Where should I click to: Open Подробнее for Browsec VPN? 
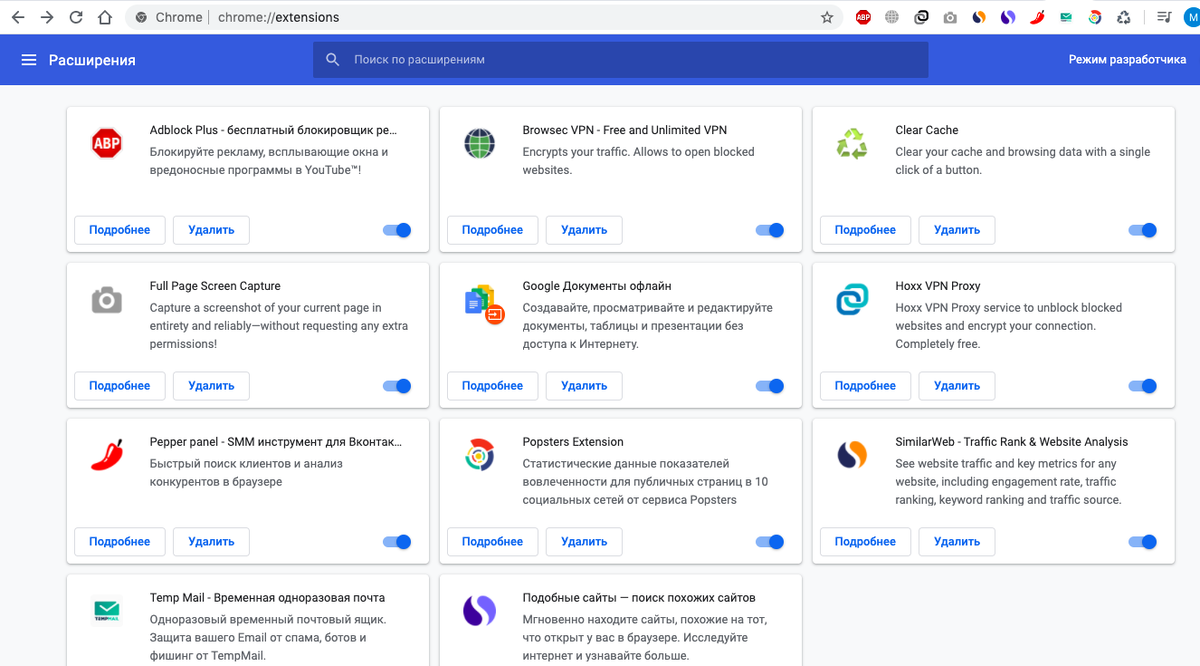click(x=493, y=230)
